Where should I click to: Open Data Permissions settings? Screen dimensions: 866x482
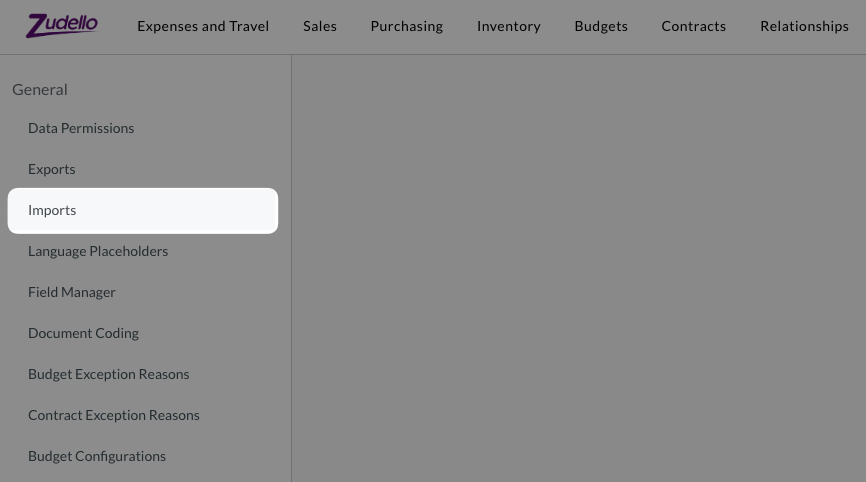pos(81,128)
